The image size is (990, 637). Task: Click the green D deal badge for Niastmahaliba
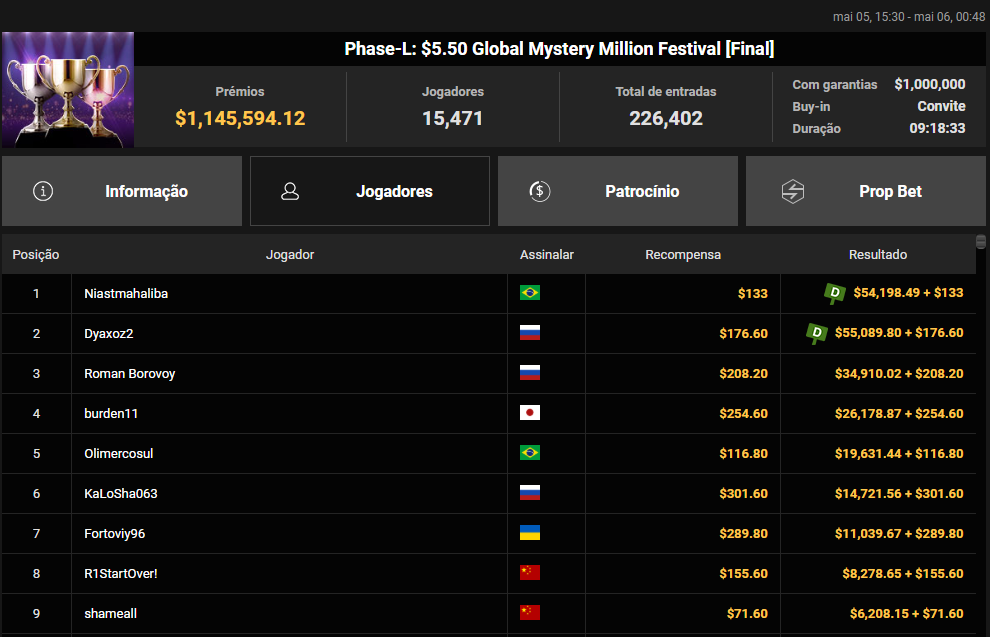tap(835, 293)
